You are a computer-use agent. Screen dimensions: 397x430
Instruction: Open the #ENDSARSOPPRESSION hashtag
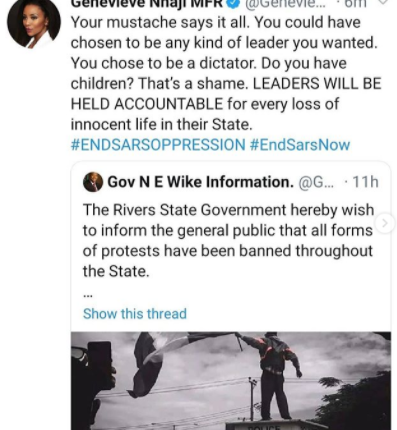pyautogui.click(x=158, y=145)
